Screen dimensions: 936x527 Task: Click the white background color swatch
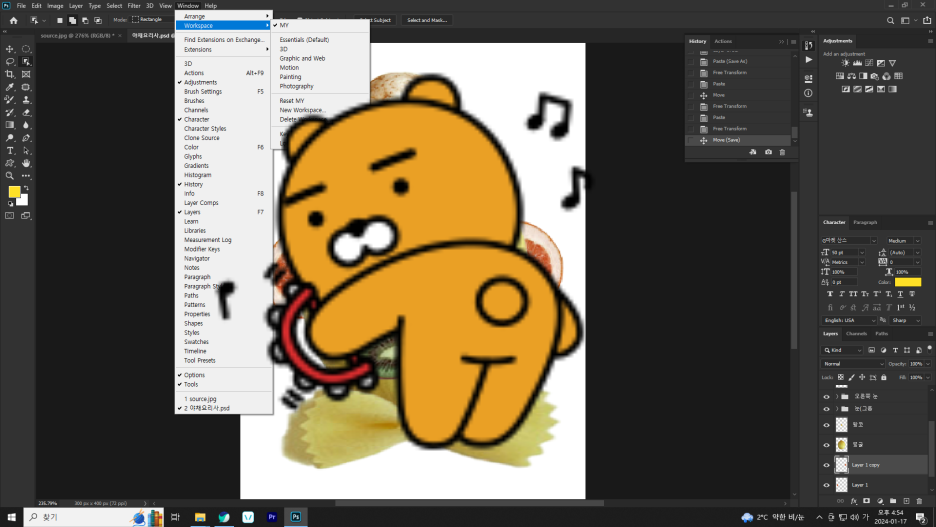24,201
